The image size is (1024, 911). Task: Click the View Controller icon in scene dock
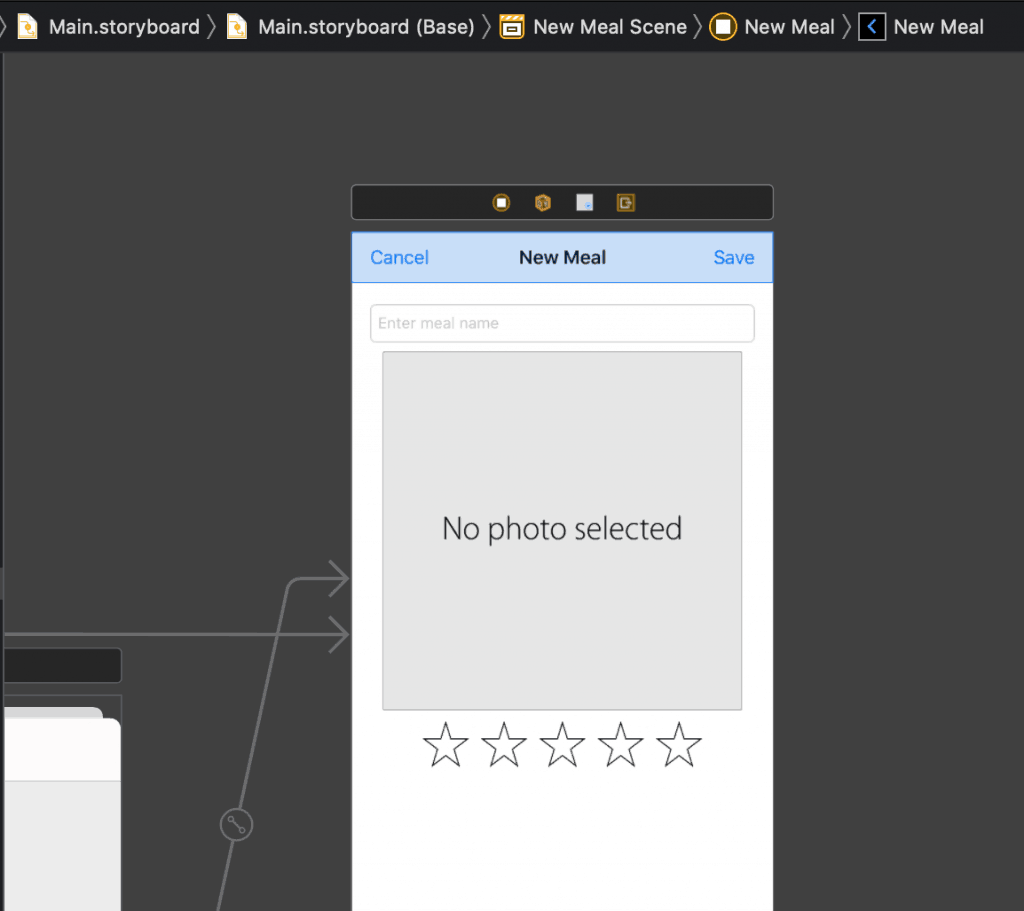click(501, 203)
